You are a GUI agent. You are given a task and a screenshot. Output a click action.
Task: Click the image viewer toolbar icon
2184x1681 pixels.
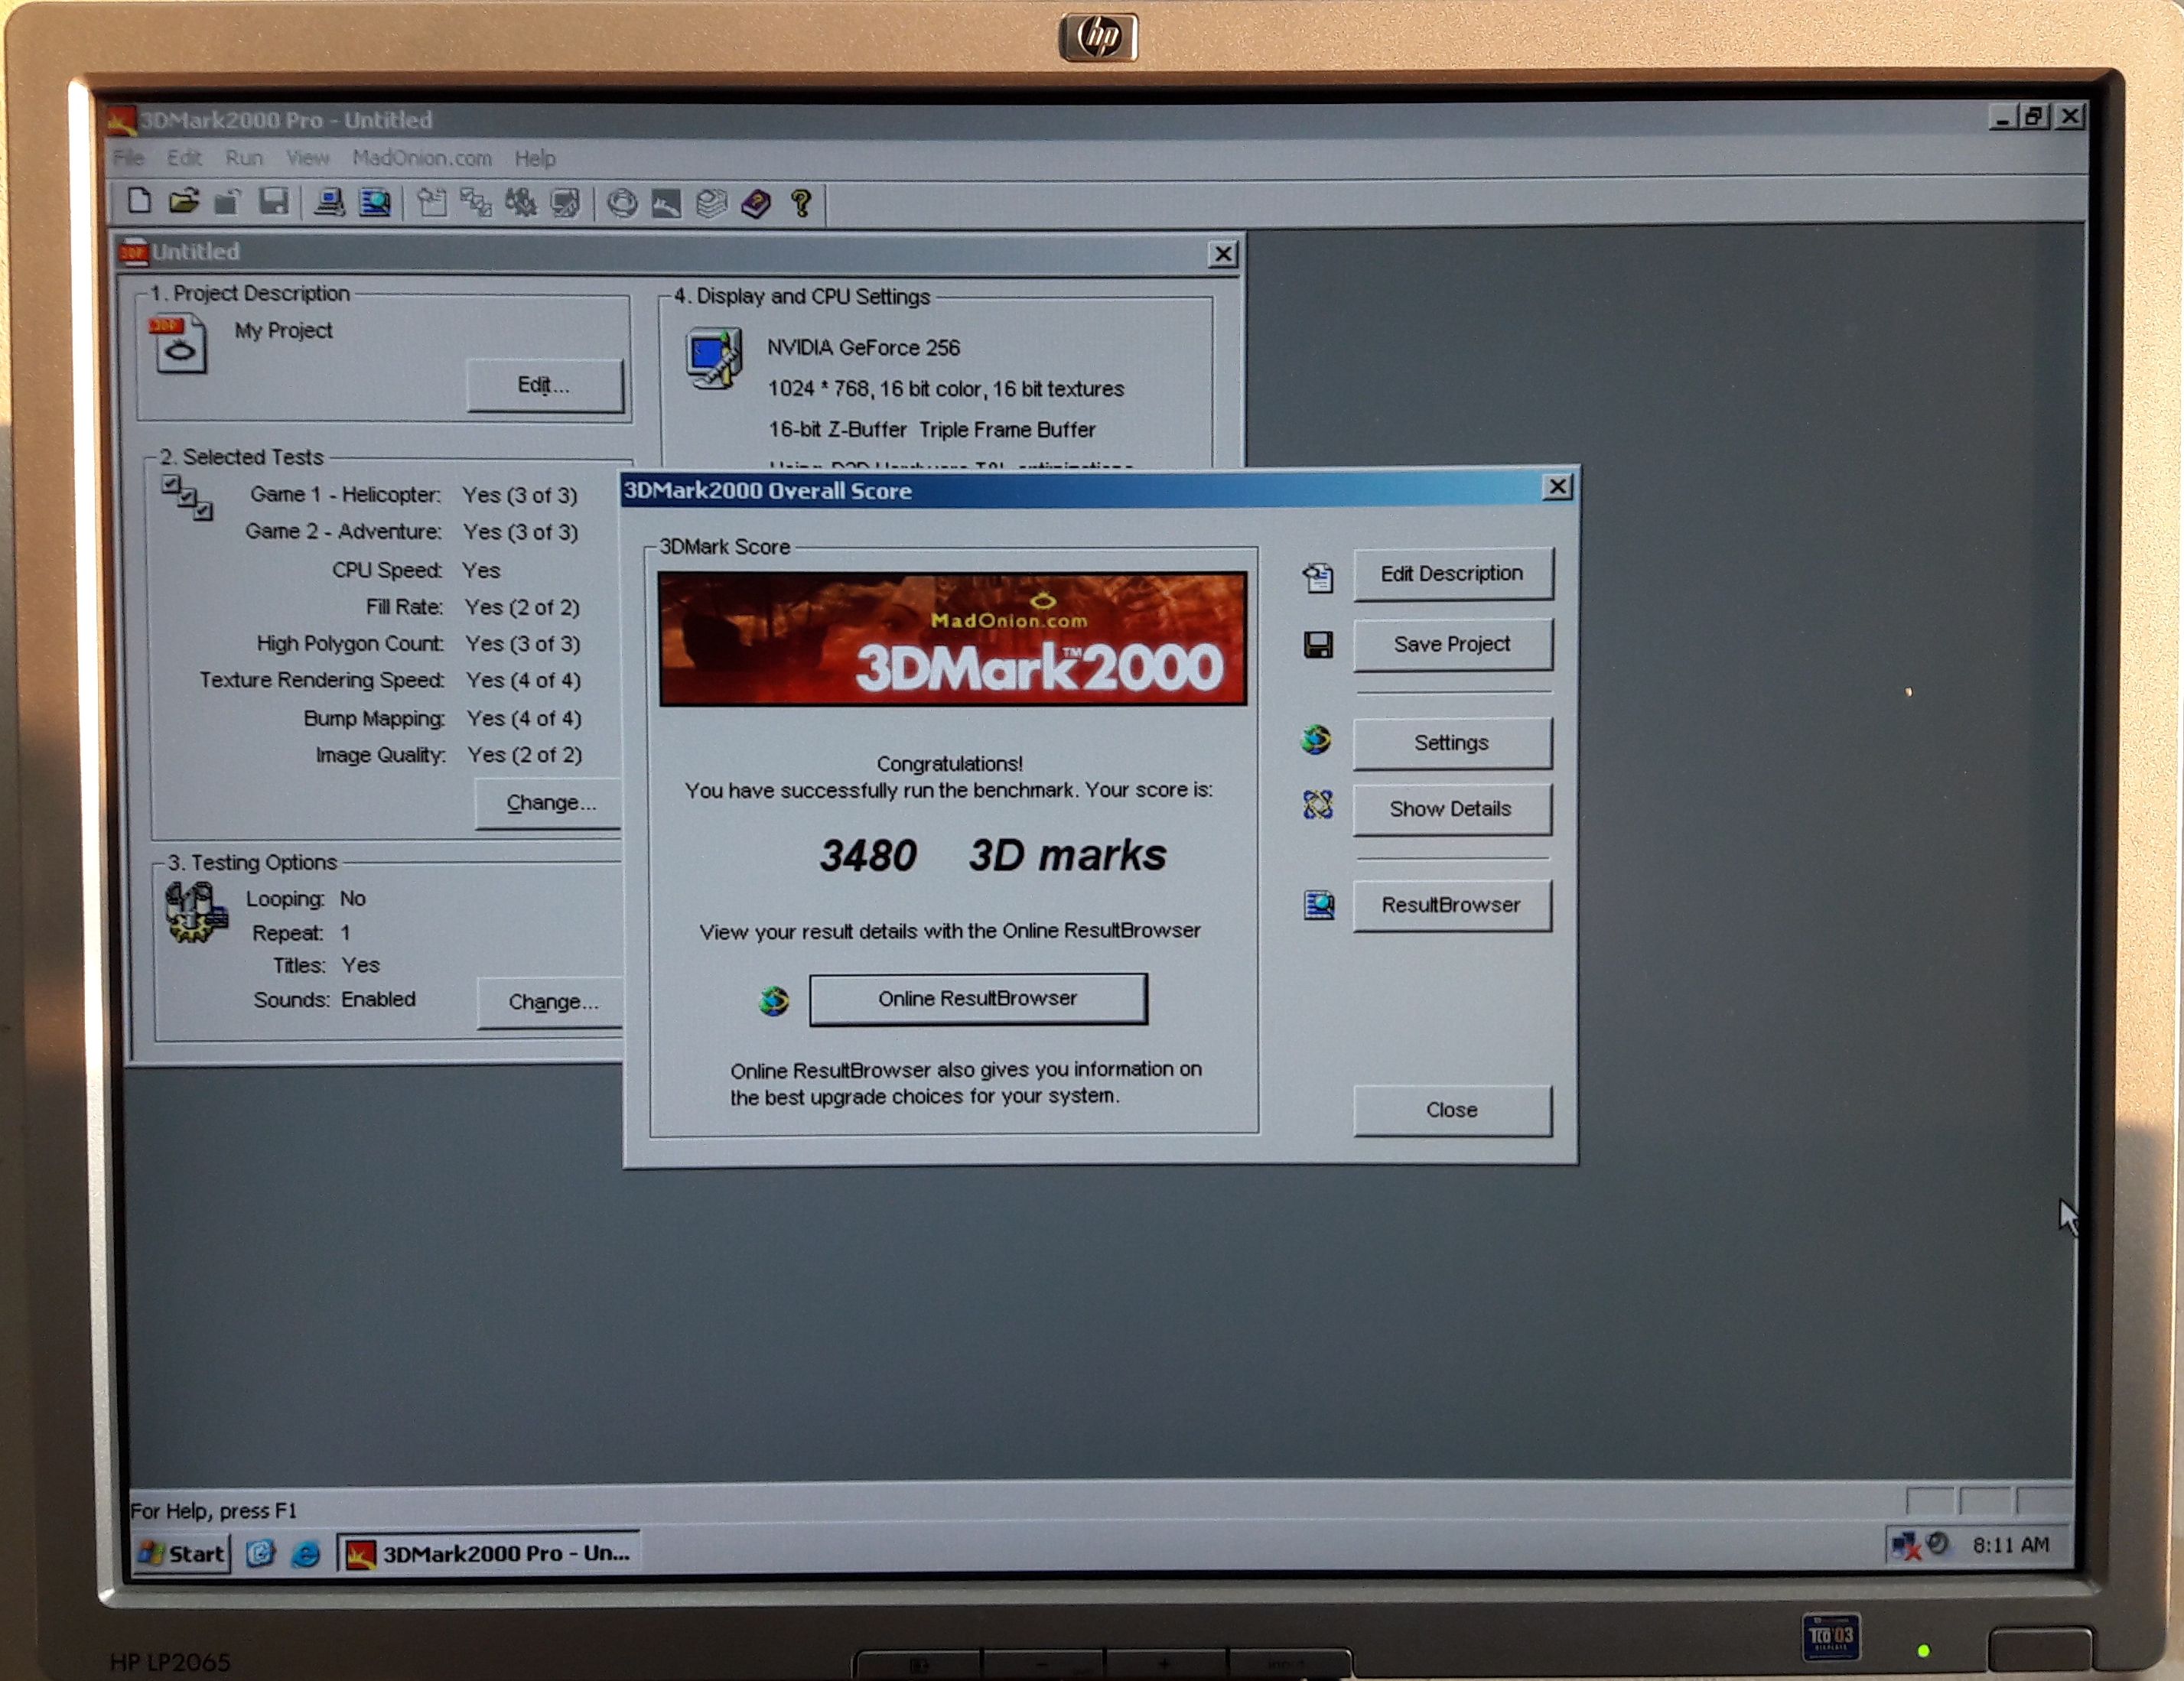click(x=666, y=204)
